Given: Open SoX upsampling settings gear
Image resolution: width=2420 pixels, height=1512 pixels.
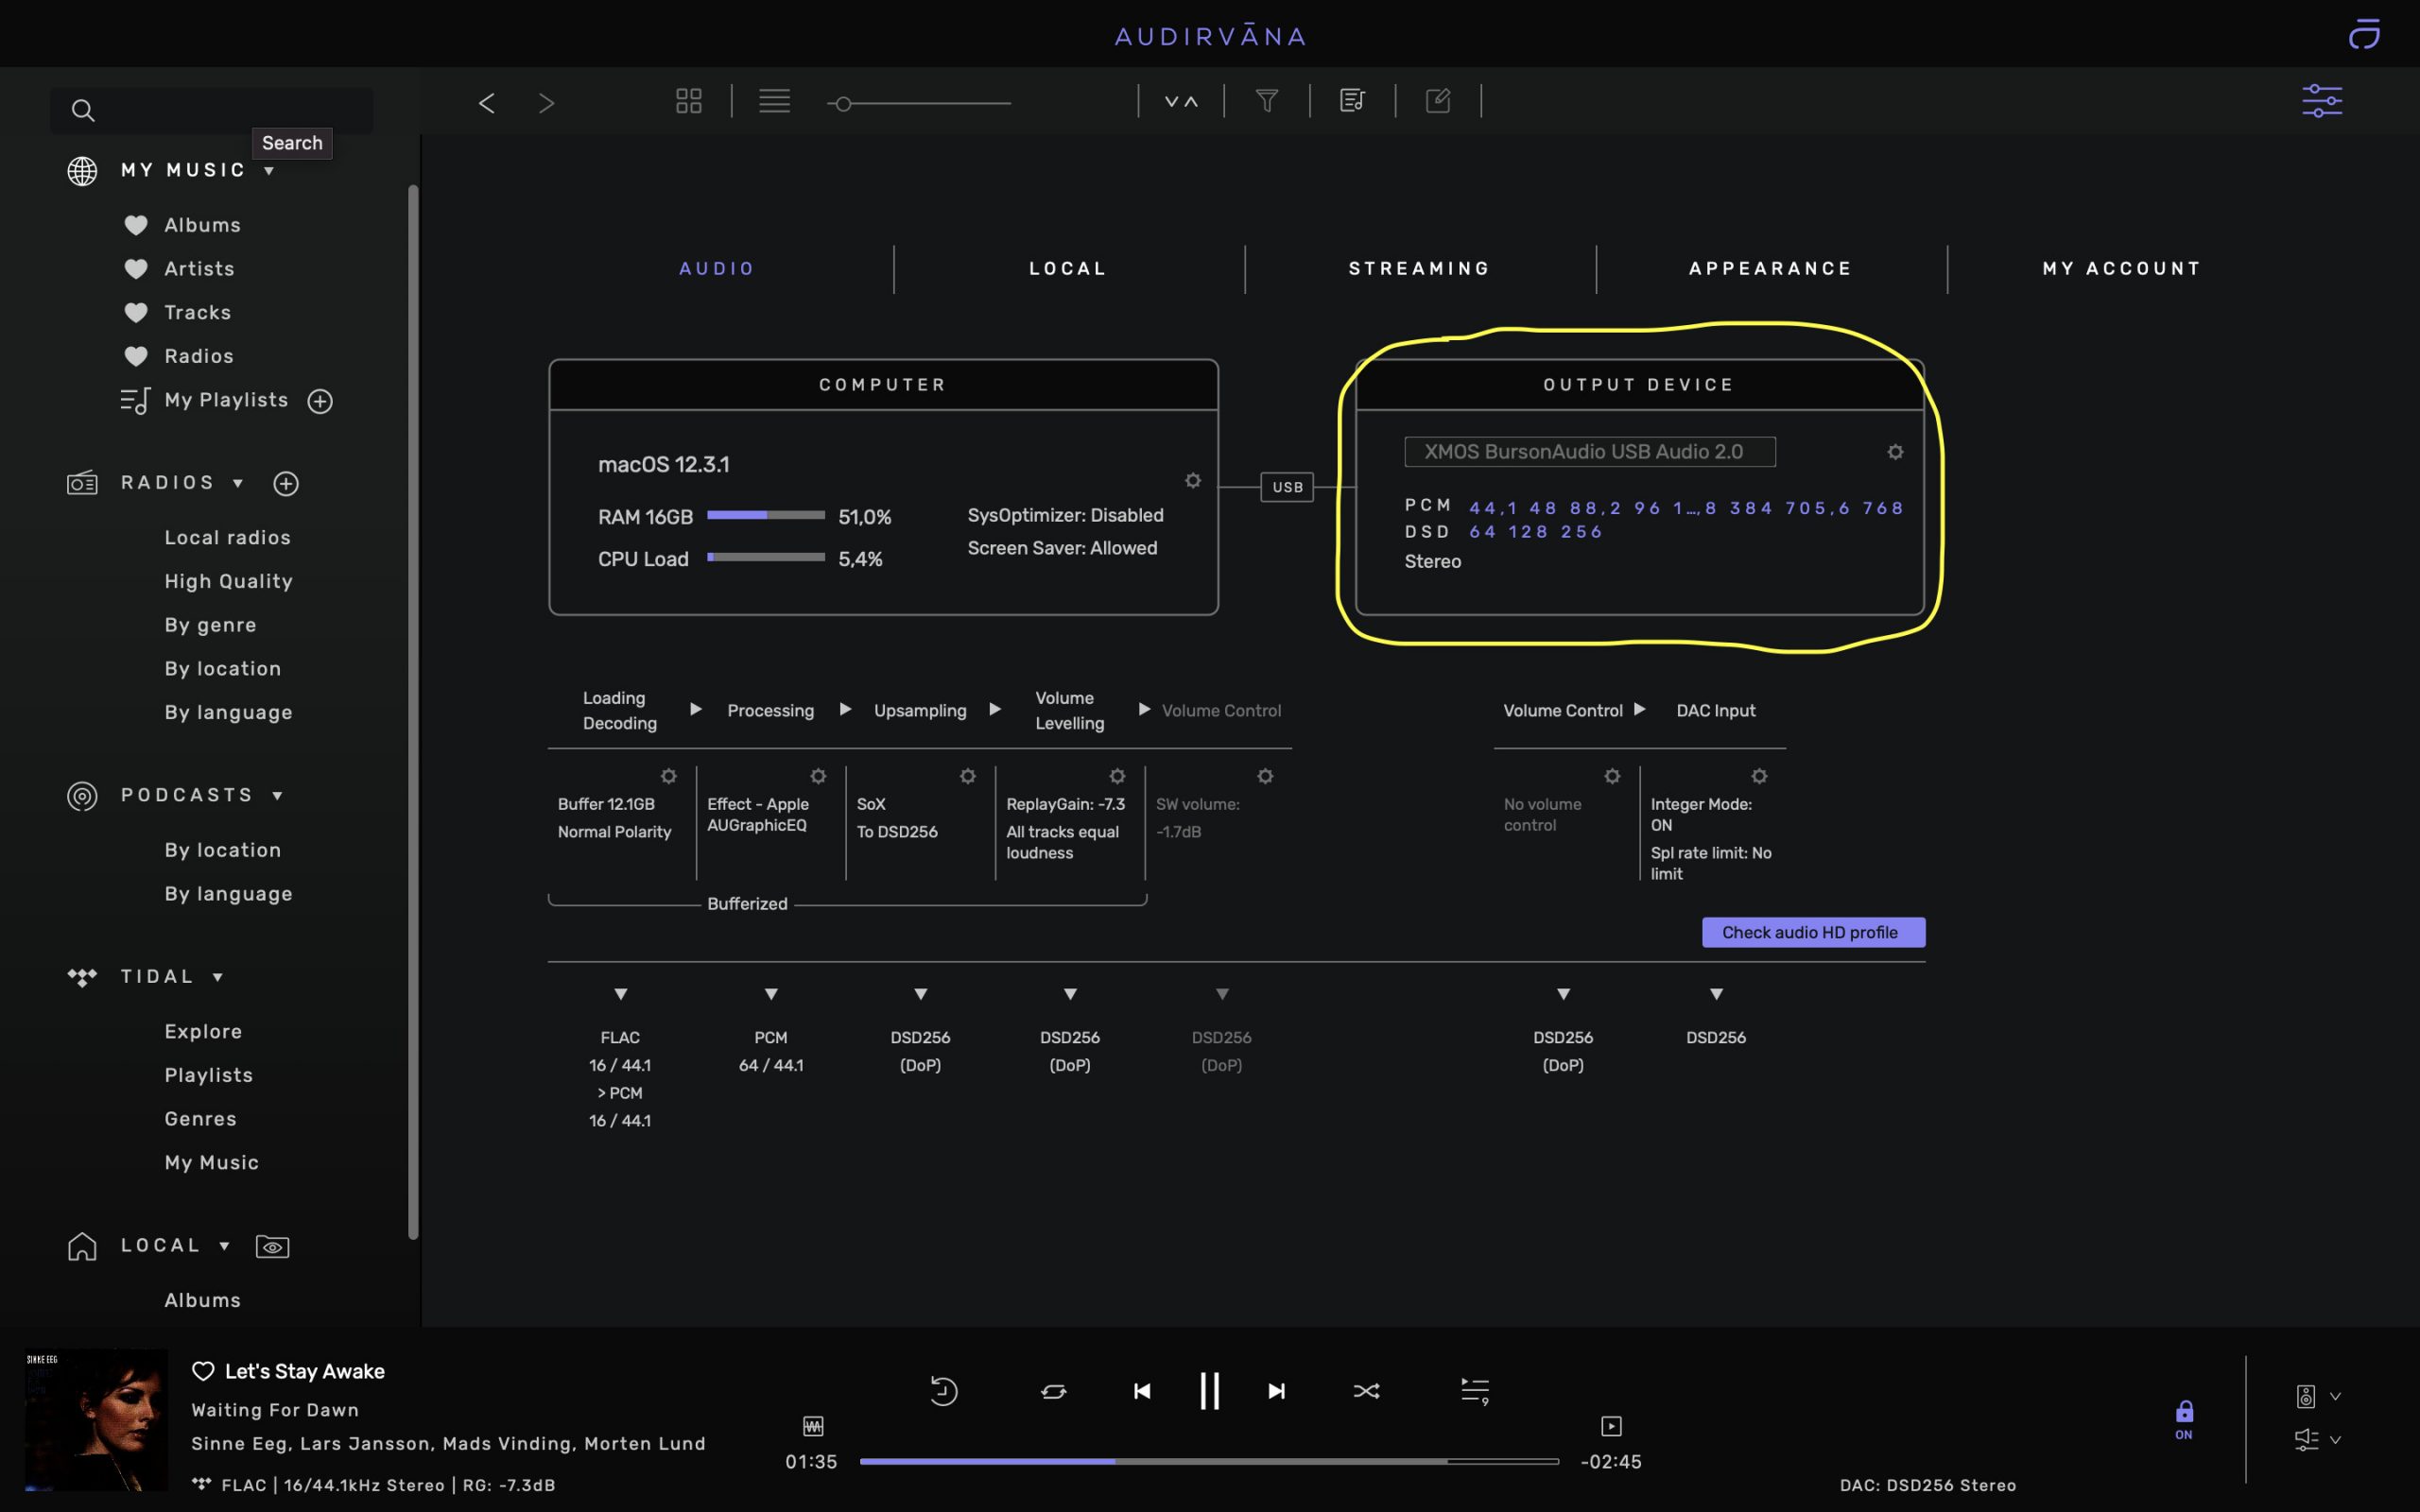Looking at the screenshot, I should [x=968, y=776].
